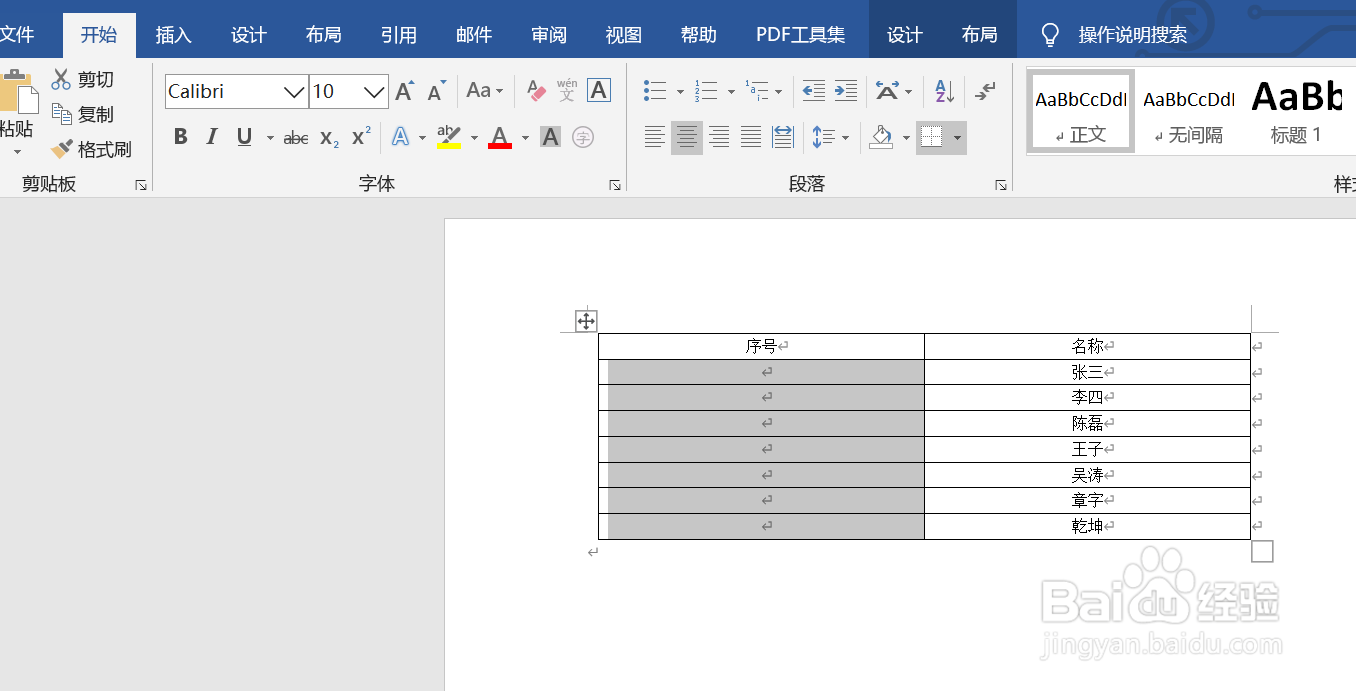Click the table cell containing 陈磊
The image size is (1356, 691).
click(1087, 424)
